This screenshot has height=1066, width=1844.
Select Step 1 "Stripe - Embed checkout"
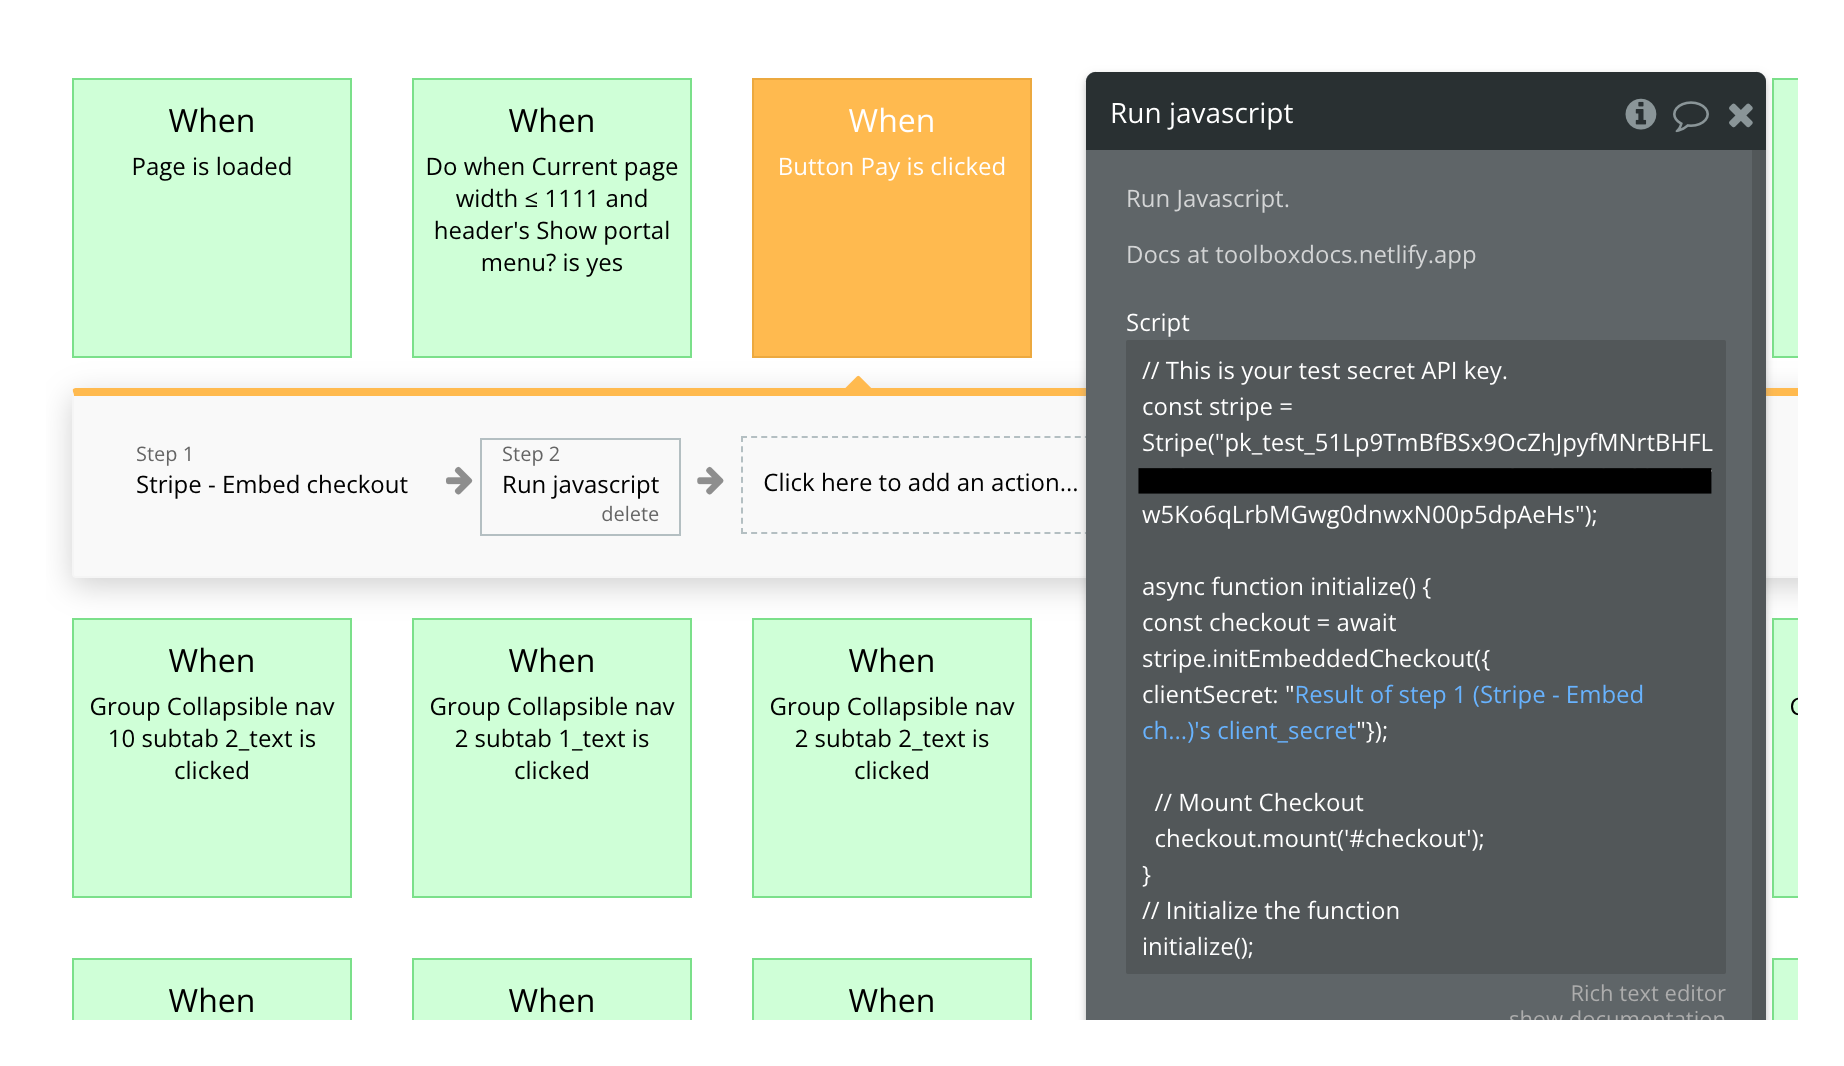(x=271, y=484)
